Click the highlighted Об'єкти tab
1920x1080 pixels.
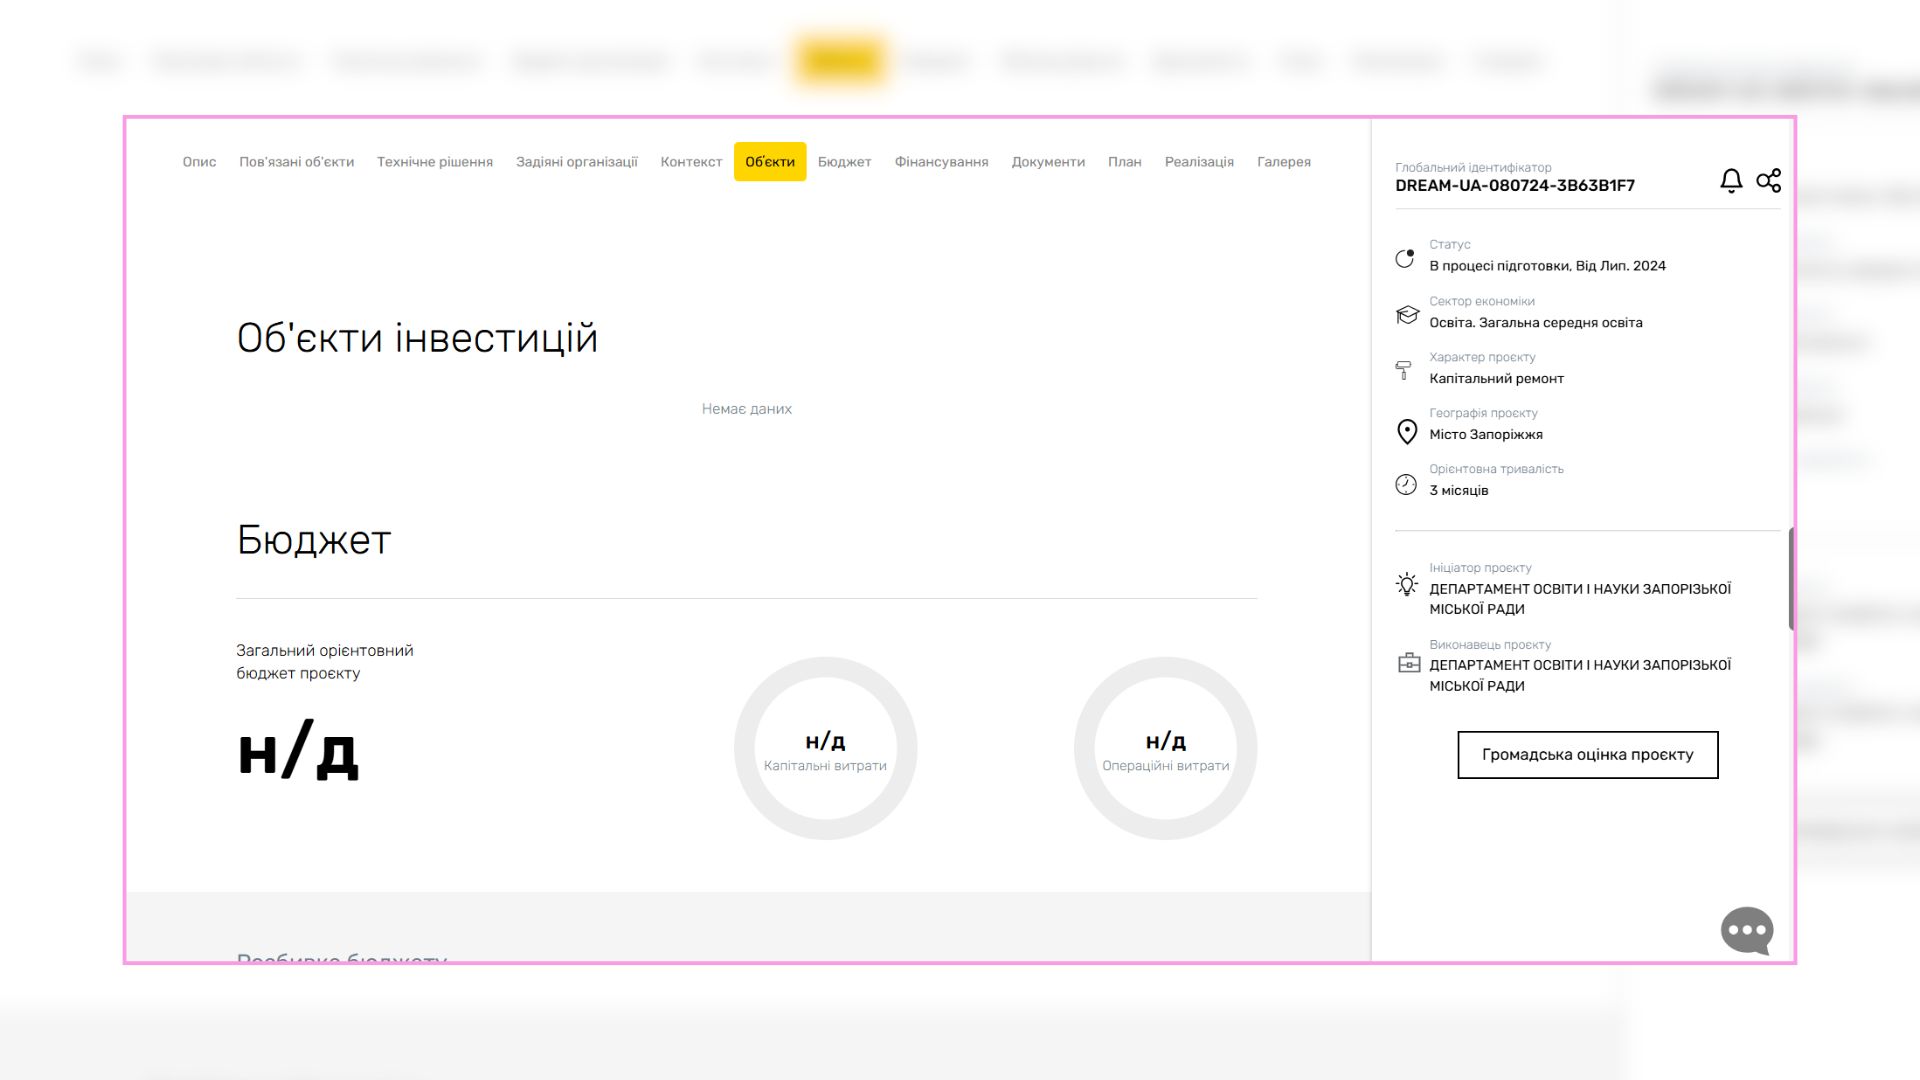[770, 161]
